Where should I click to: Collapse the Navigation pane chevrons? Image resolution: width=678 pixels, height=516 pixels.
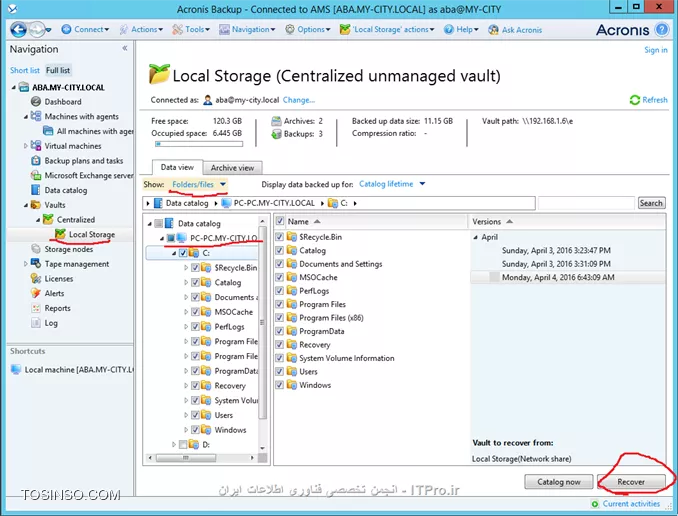pyautogui.click(x=125, y=48)
